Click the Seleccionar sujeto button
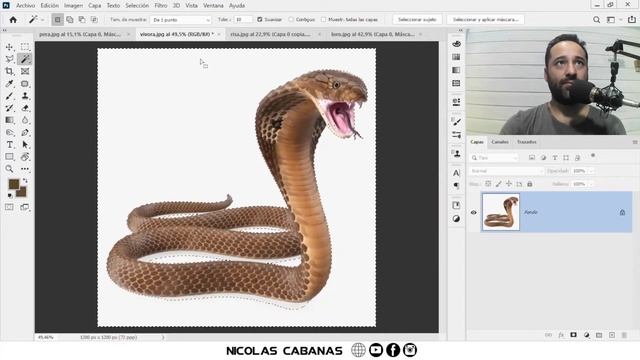 pyautogui.click(x=417, y=20)
